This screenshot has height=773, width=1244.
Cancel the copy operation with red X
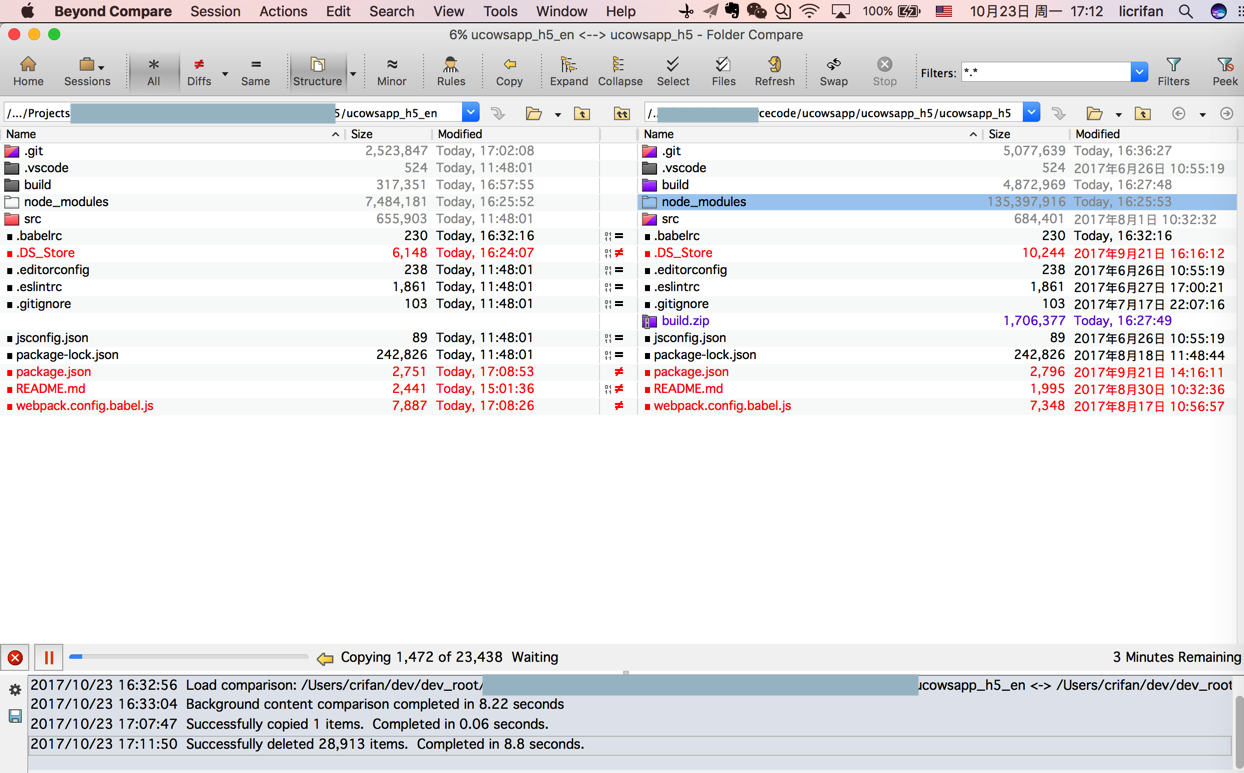click(15, 657)
